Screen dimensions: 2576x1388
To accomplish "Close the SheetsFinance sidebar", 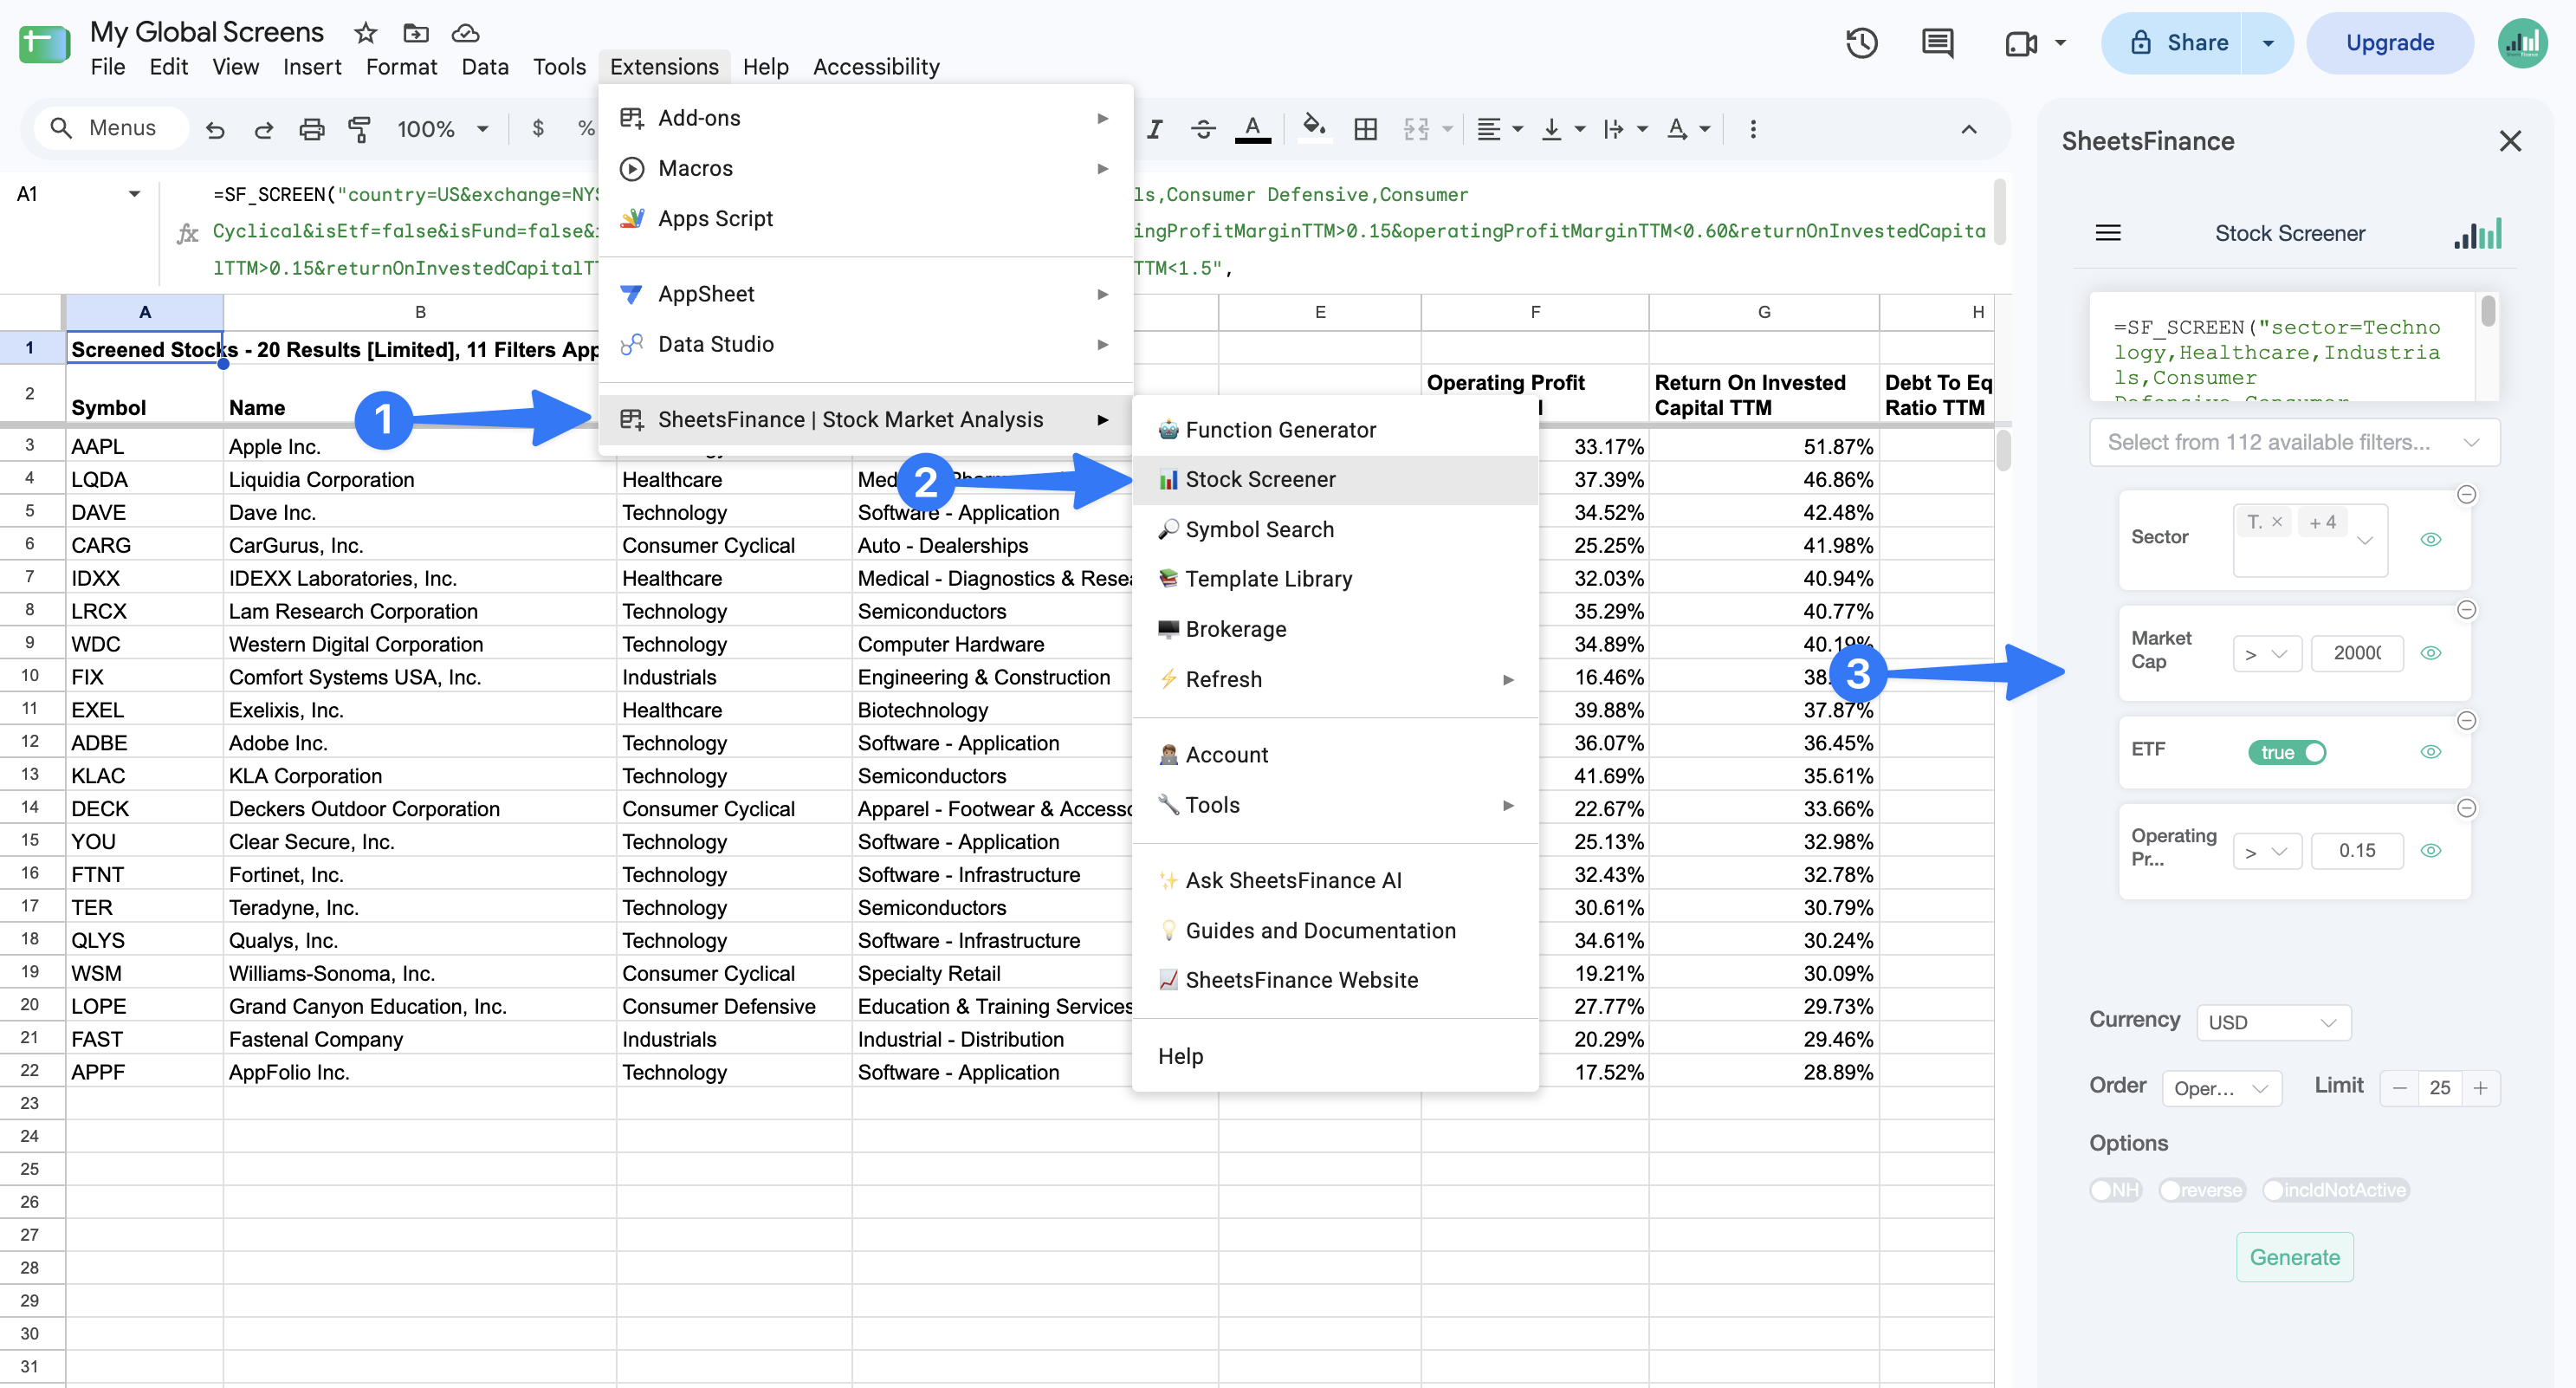I will pos(2509,141).
